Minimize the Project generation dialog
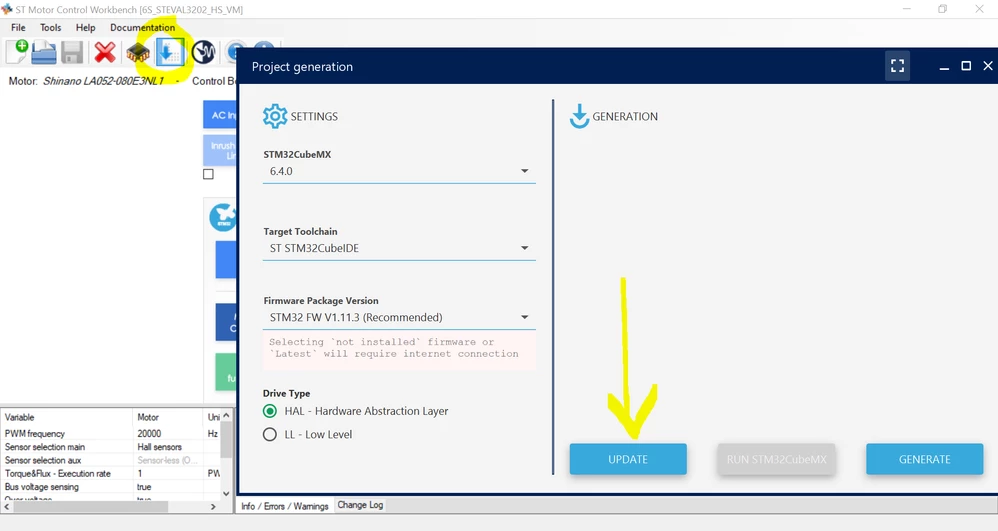Screen dimensions: 998x531 click(945, 66)
